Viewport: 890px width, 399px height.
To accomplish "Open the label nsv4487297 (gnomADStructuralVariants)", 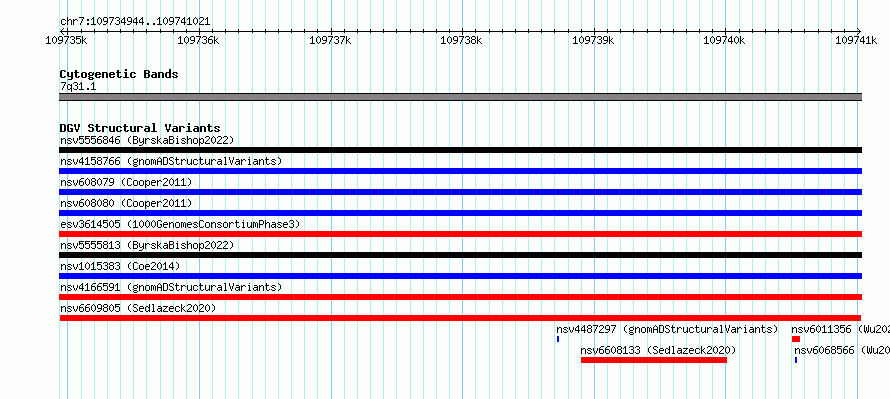I will point(667,329).
